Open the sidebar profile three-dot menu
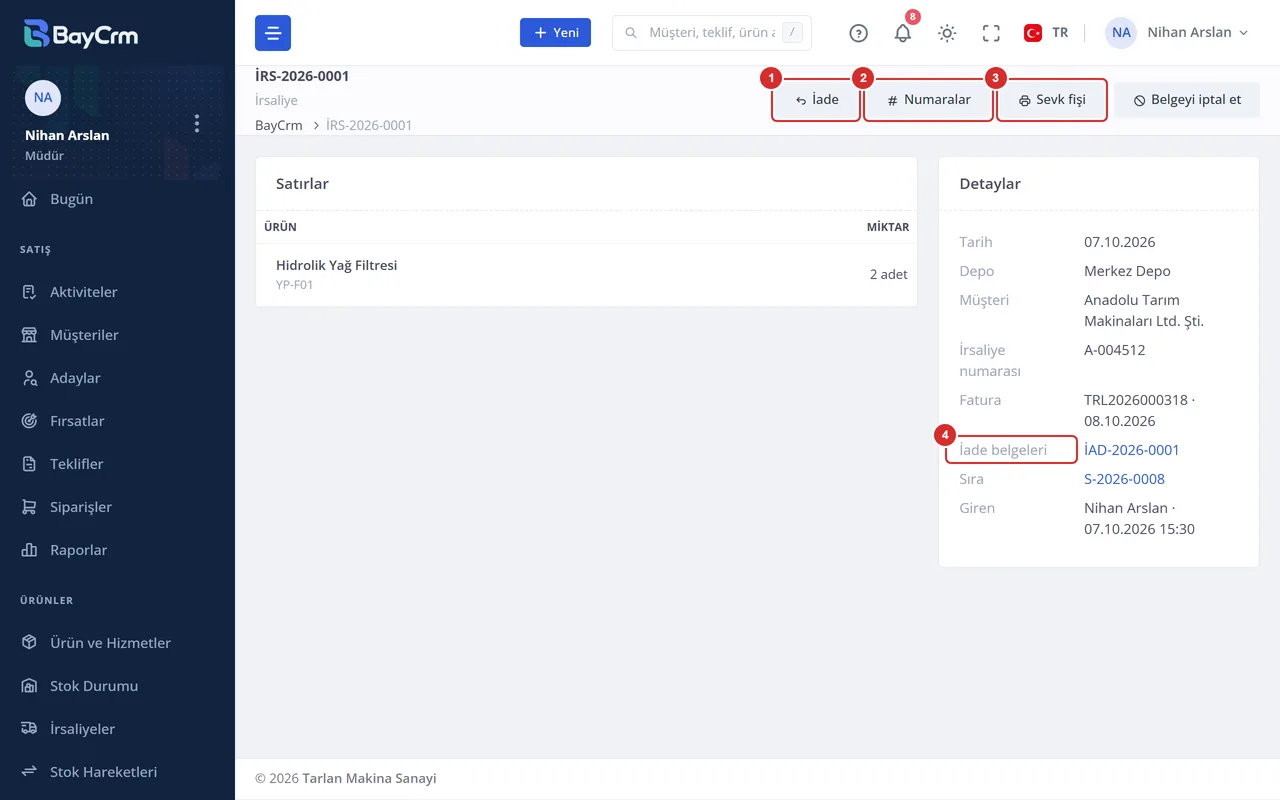 (197, 123)
